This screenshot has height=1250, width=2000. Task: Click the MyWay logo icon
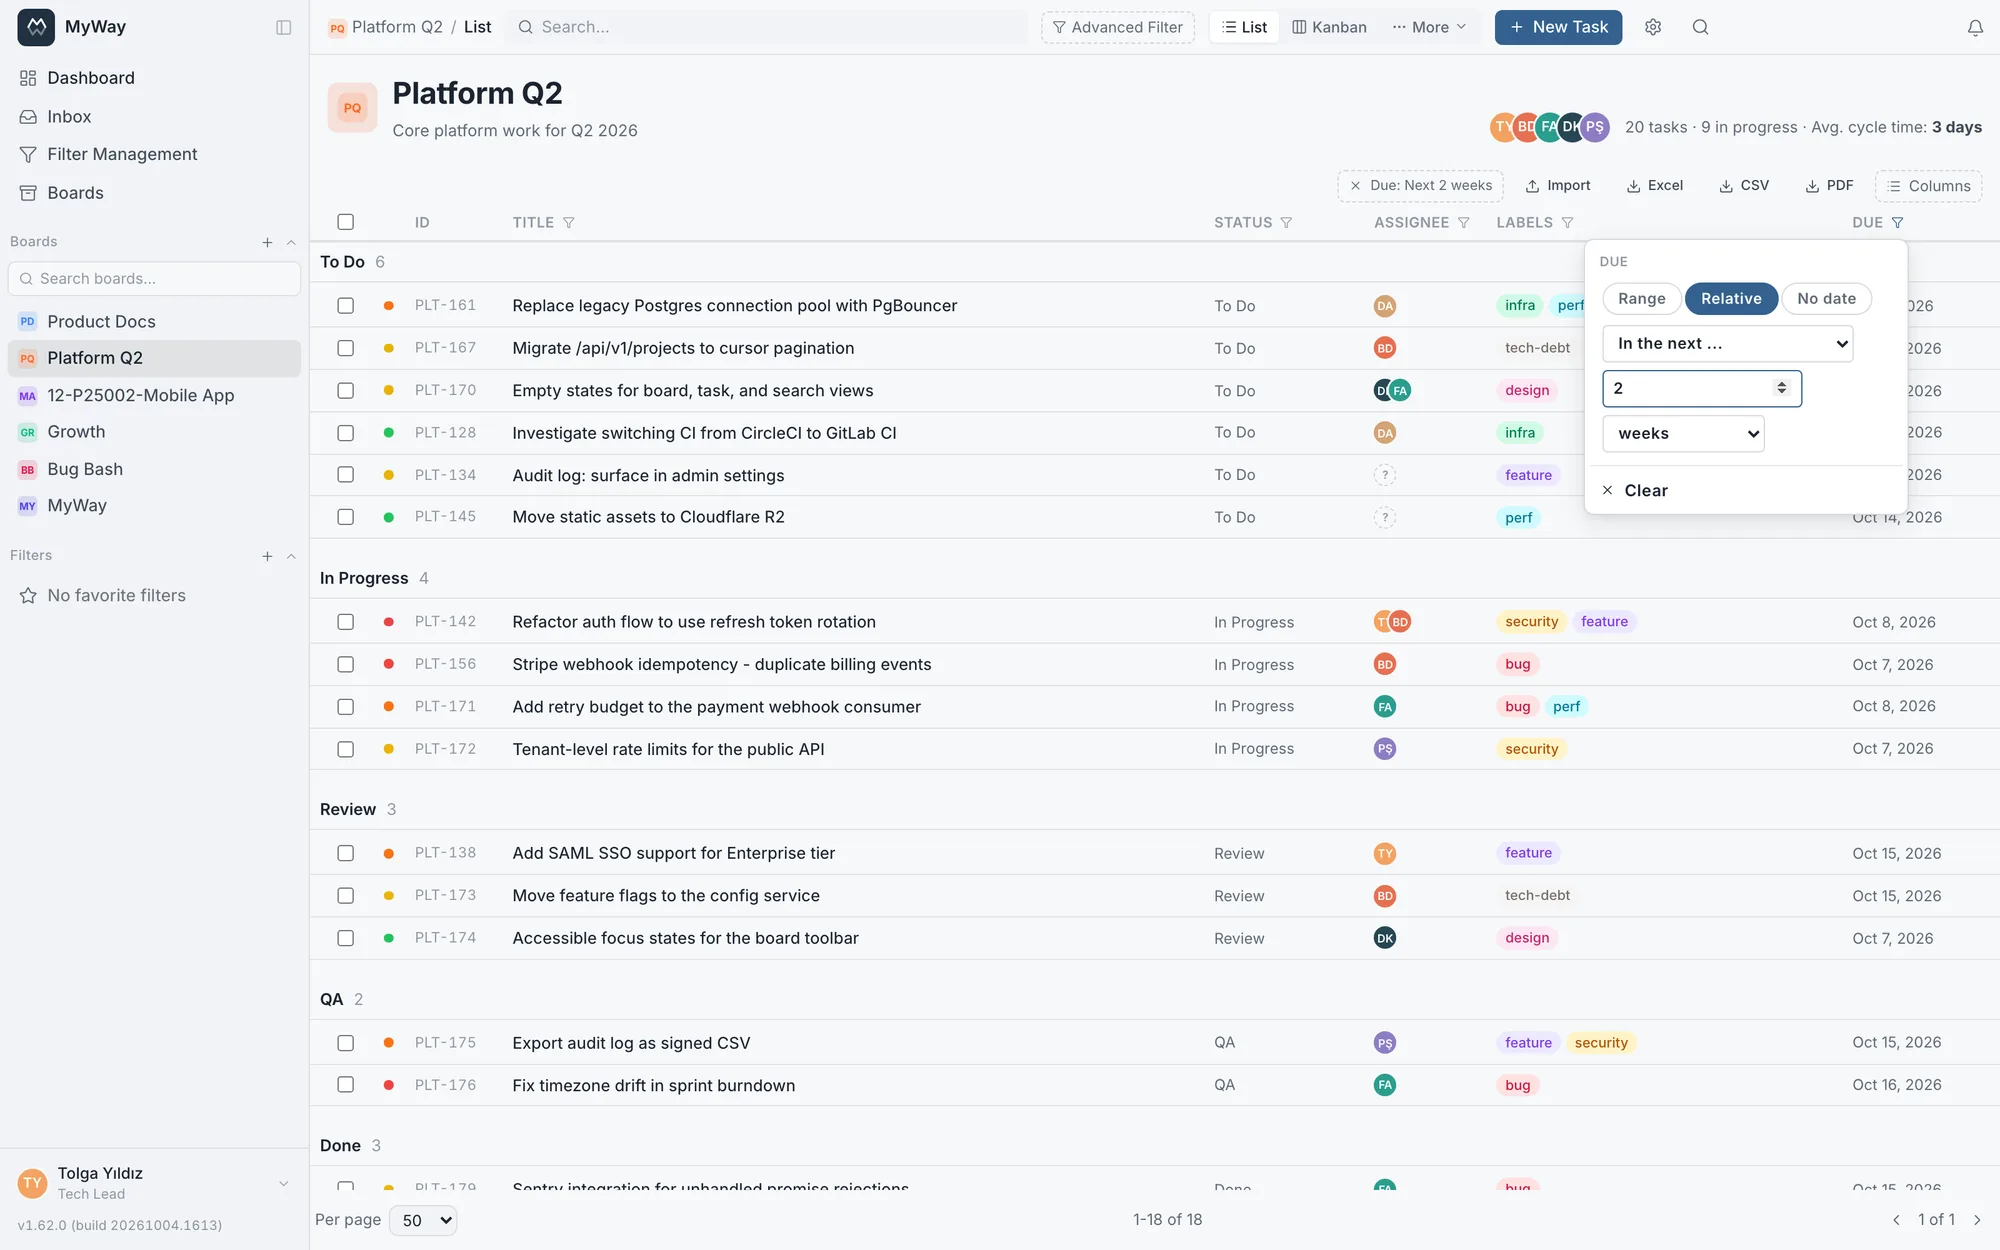point(36,27)
